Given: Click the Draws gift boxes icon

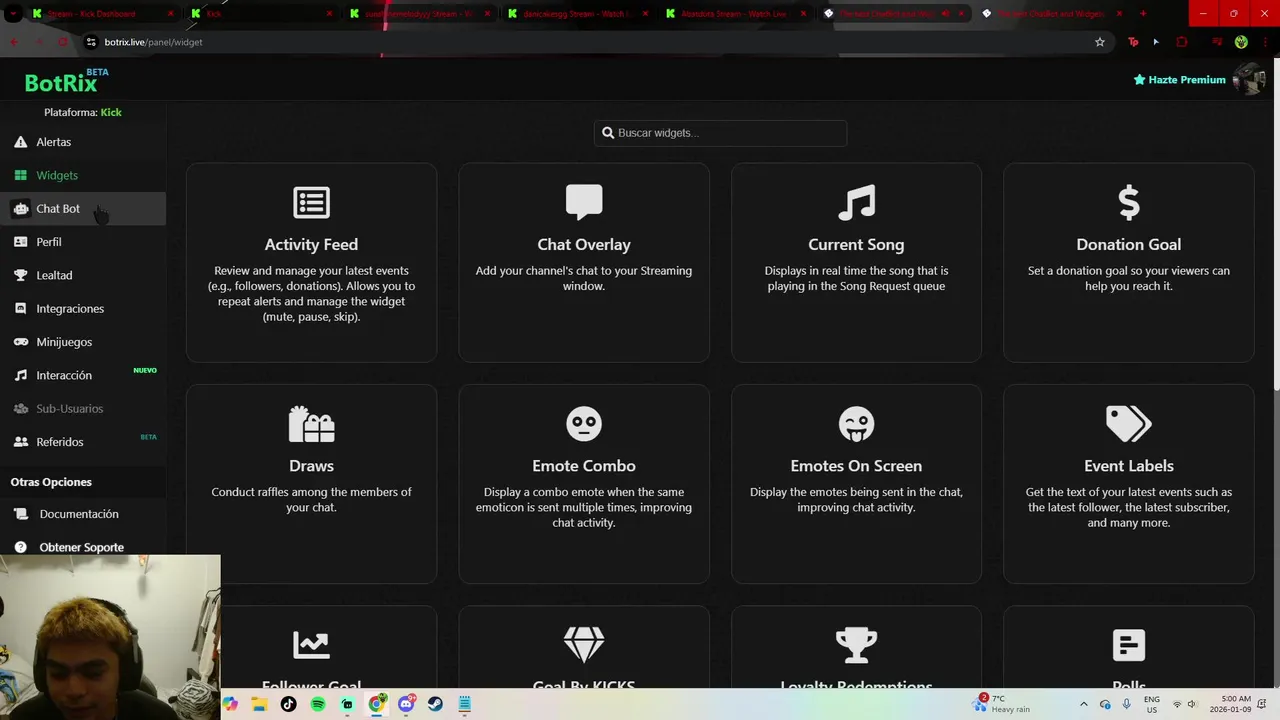Looking at the screenshot, I should 311,424.
